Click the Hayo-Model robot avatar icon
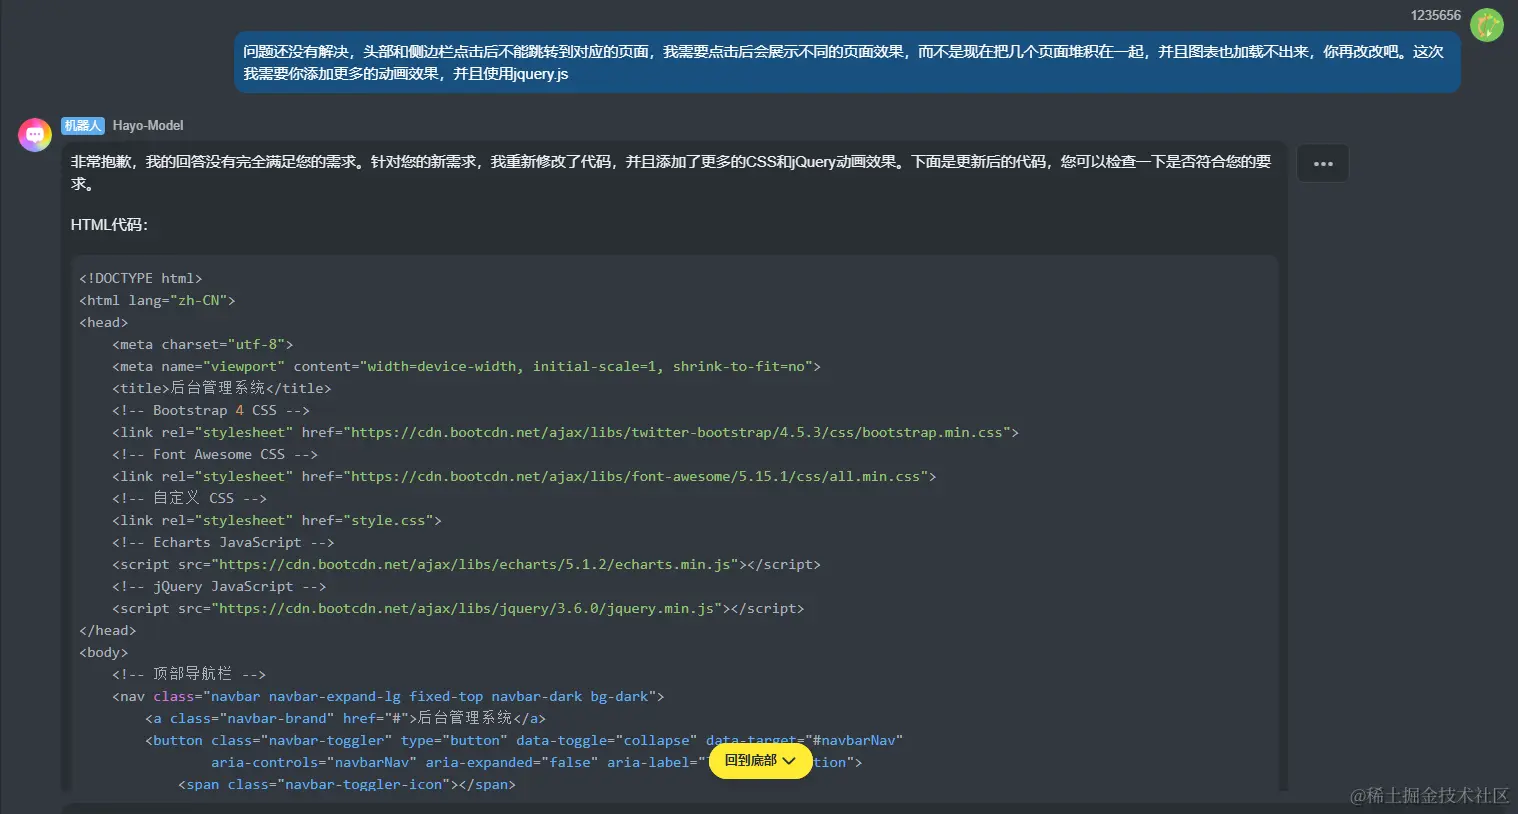This screenshot has height=814, width=1518. [x=35, y=134]
